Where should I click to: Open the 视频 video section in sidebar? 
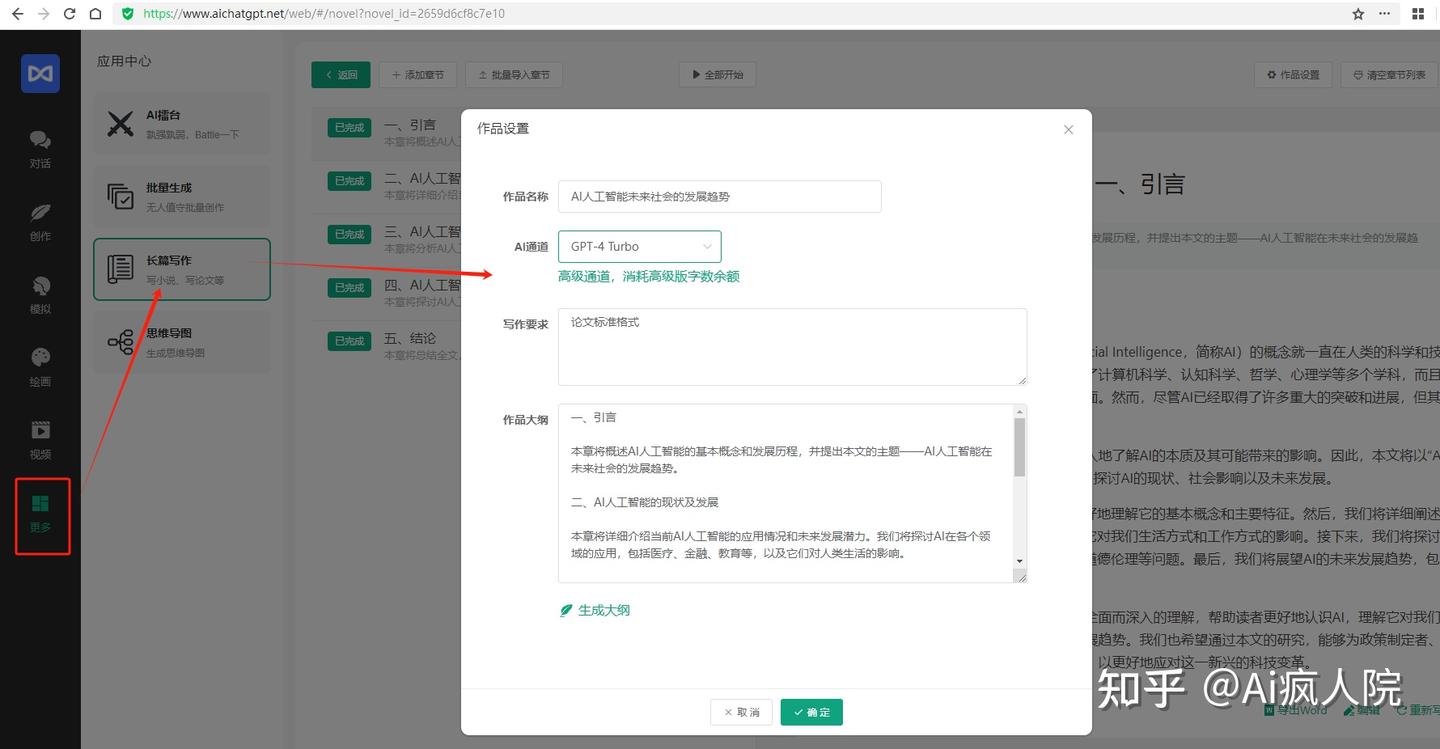[x=40, y=441]
